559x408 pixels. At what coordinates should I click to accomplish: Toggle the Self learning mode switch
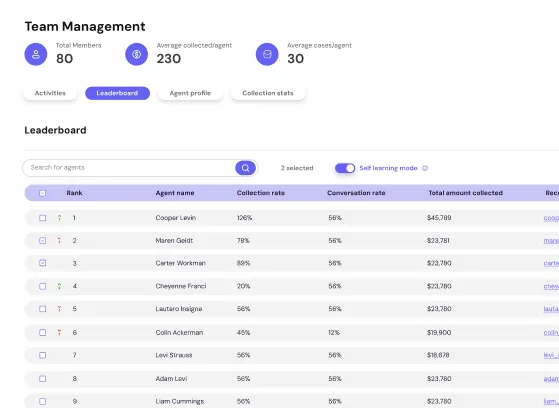345,168
